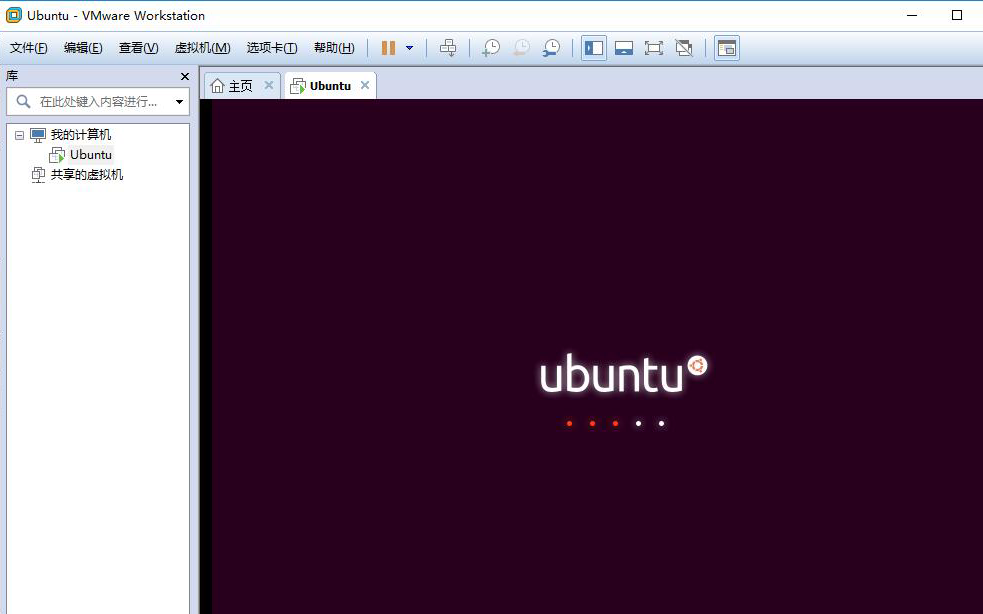Screen dimensions: 983x614
Task: Open the snapshot manager
Action: click(x=551, y=48)
